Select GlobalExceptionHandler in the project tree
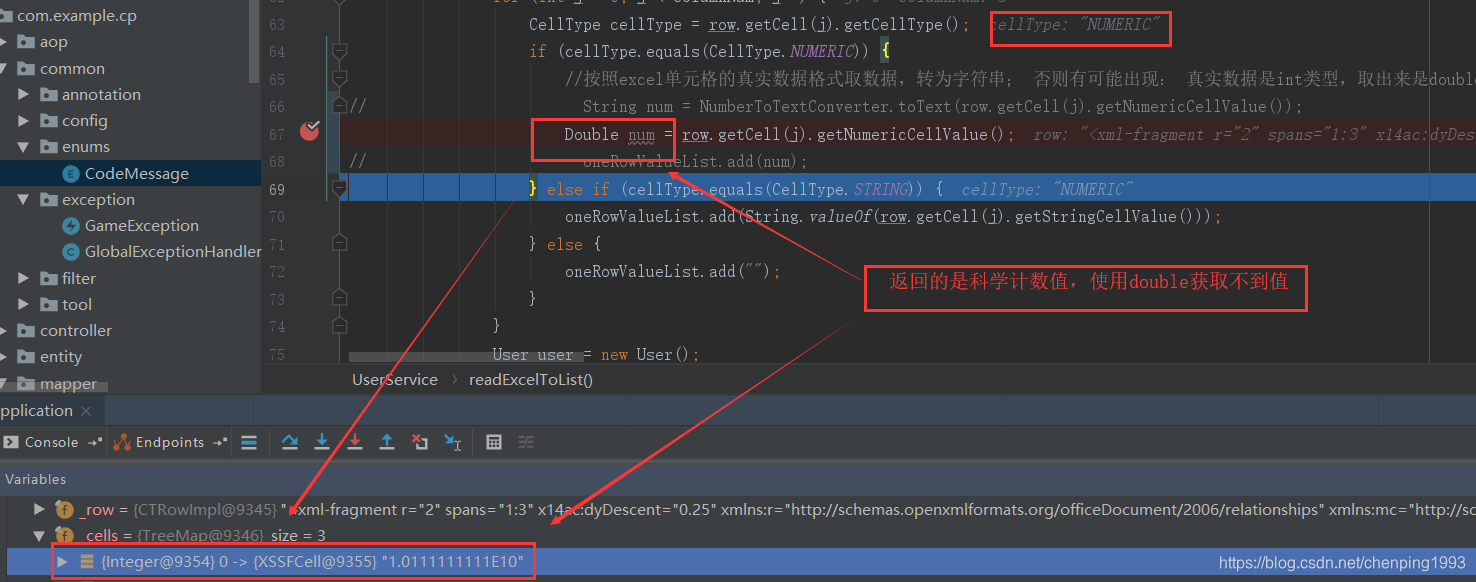 (173, 252)
